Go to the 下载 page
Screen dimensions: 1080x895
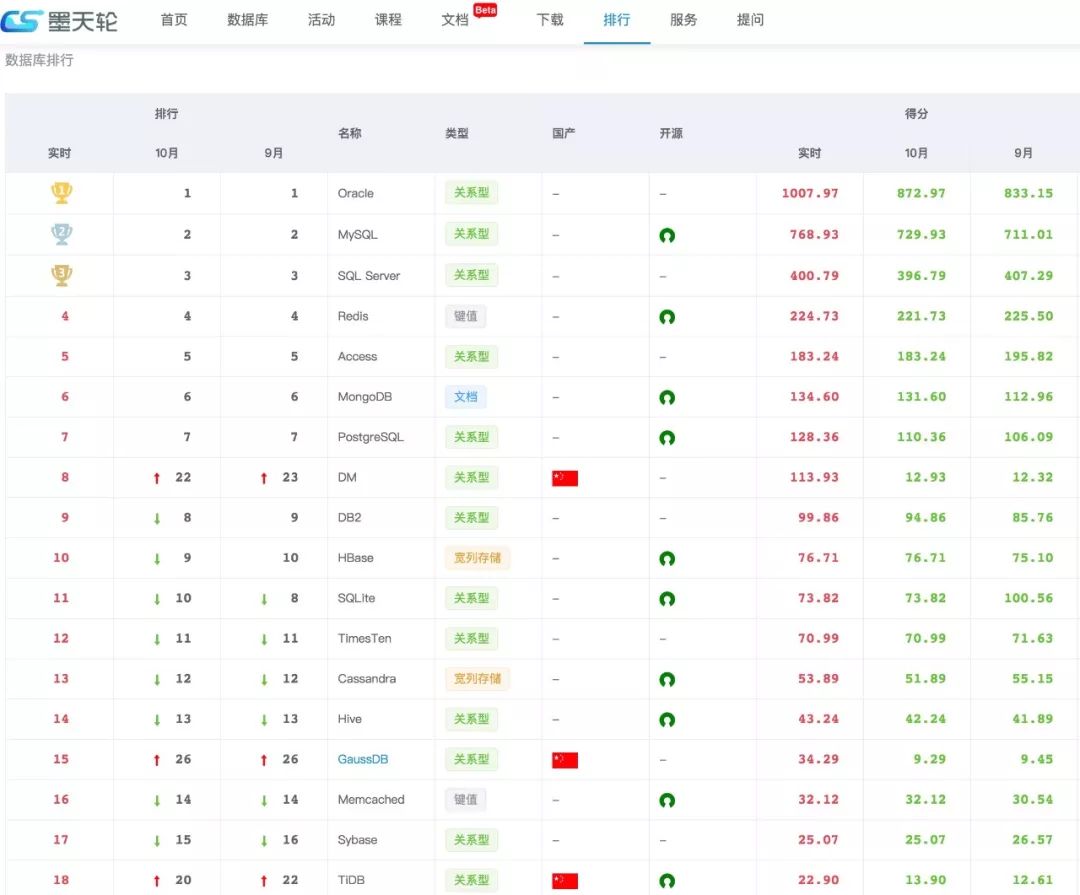point(550,20)
